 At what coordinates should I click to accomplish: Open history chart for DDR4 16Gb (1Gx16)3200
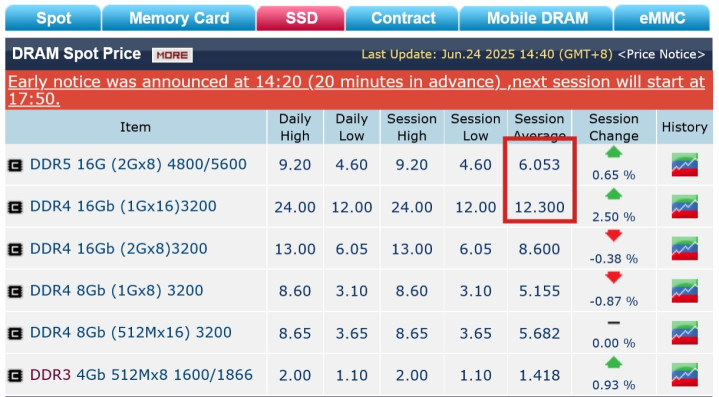click(685, 207)
